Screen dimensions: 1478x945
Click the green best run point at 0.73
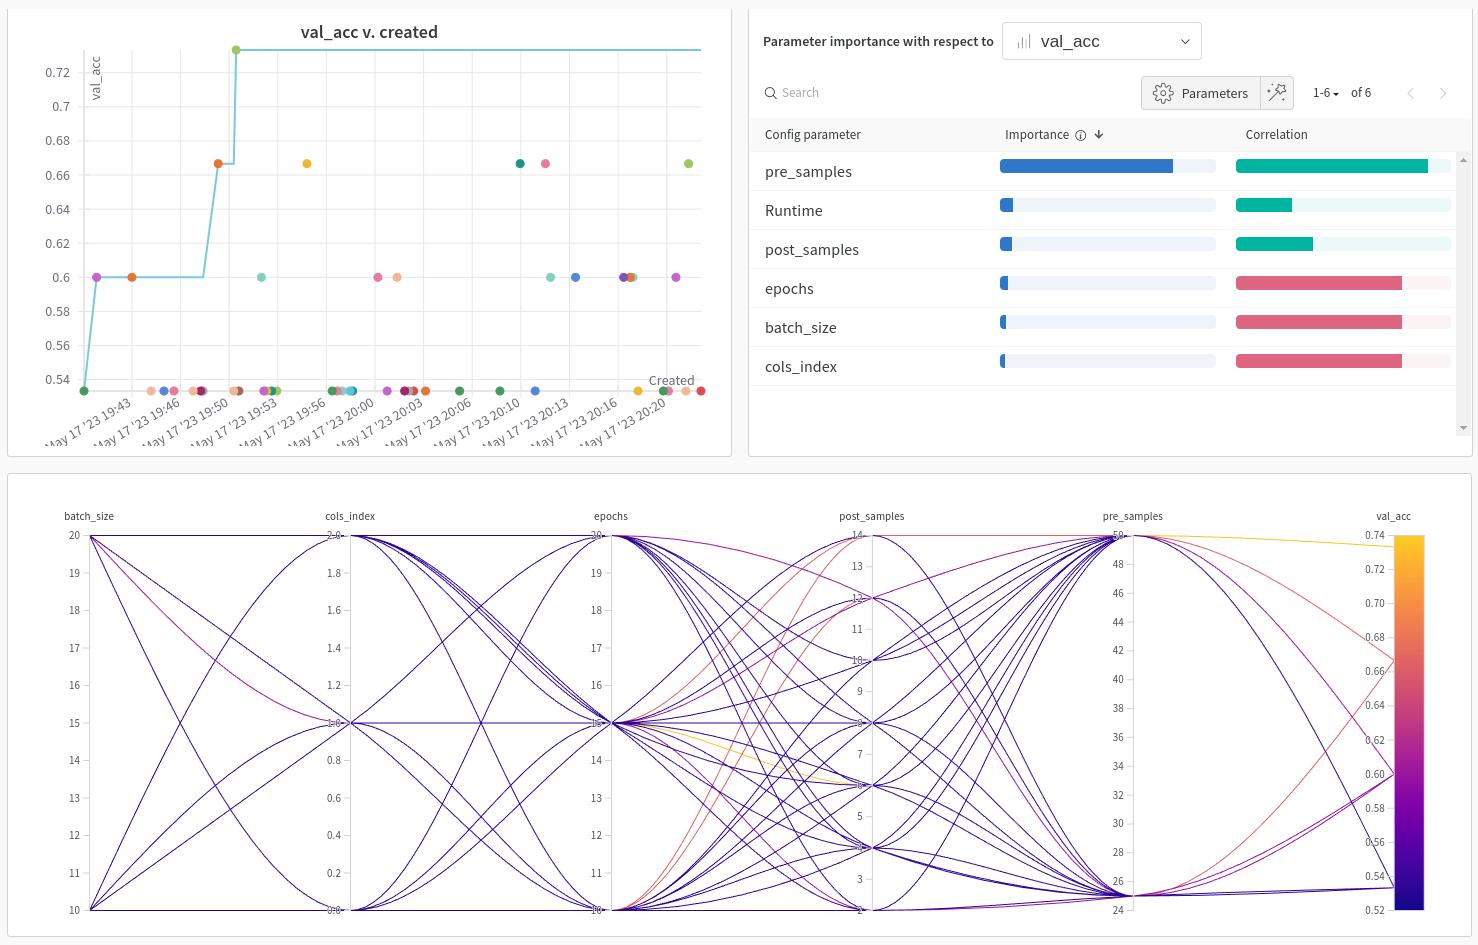pyautogui.click(x=236, y=50)
